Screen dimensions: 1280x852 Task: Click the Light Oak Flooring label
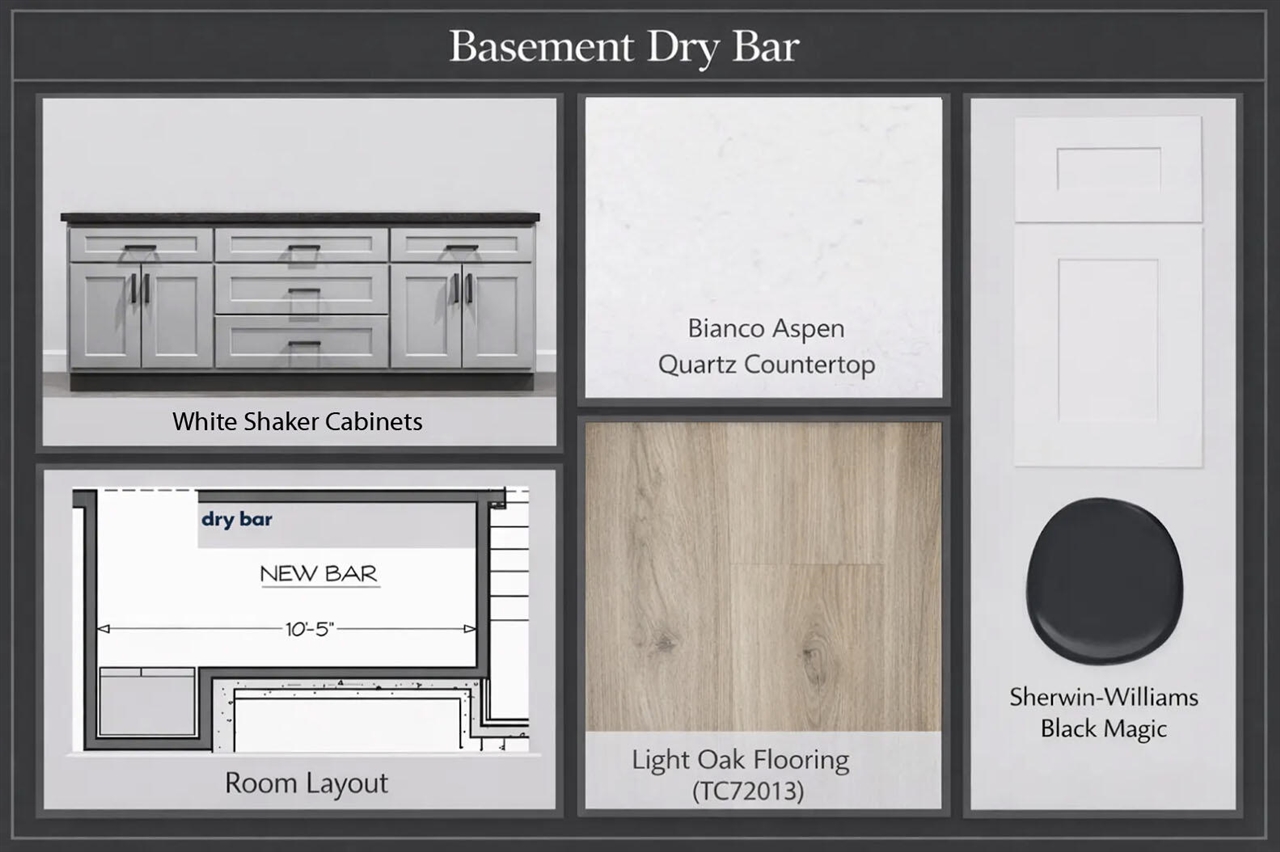740,759
